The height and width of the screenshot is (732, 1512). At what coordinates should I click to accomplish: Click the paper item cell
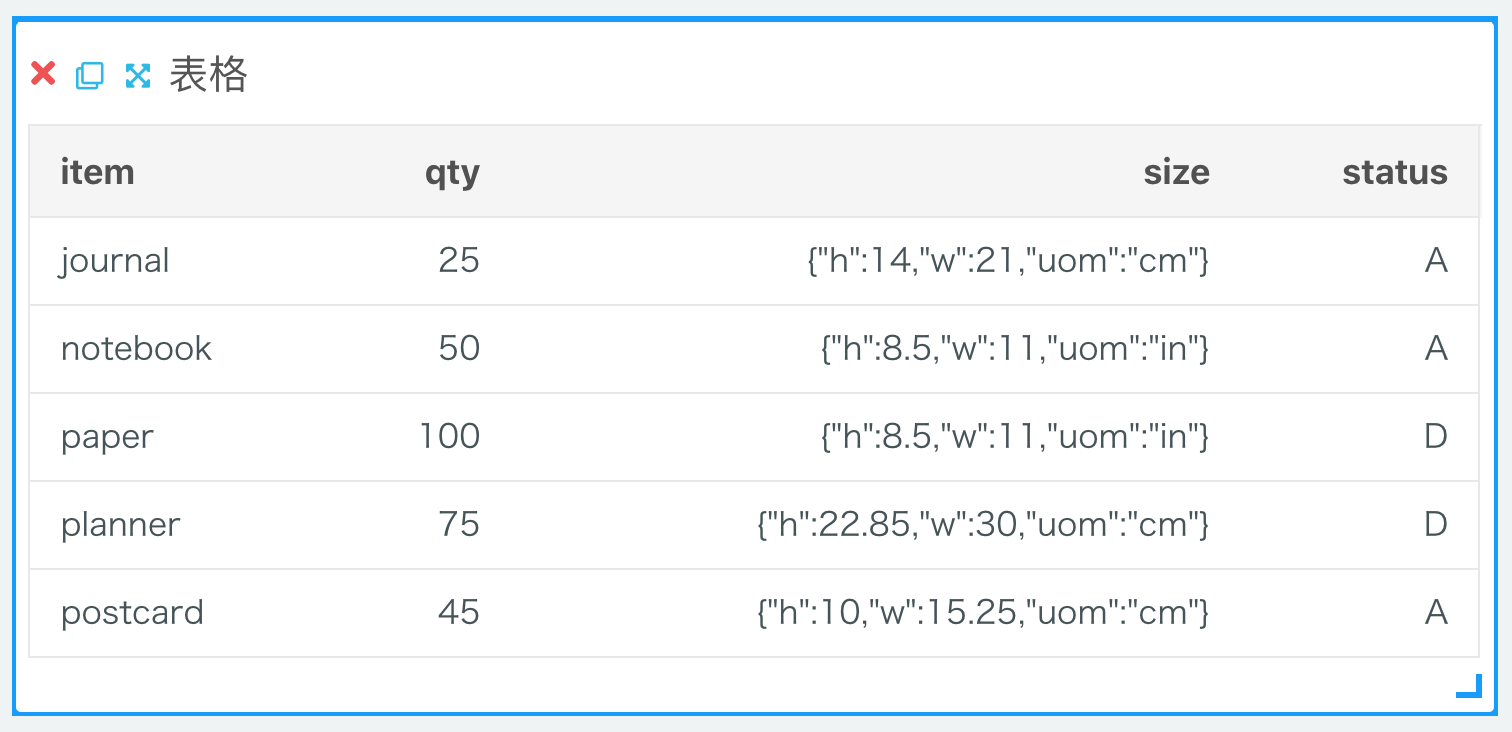107,437
